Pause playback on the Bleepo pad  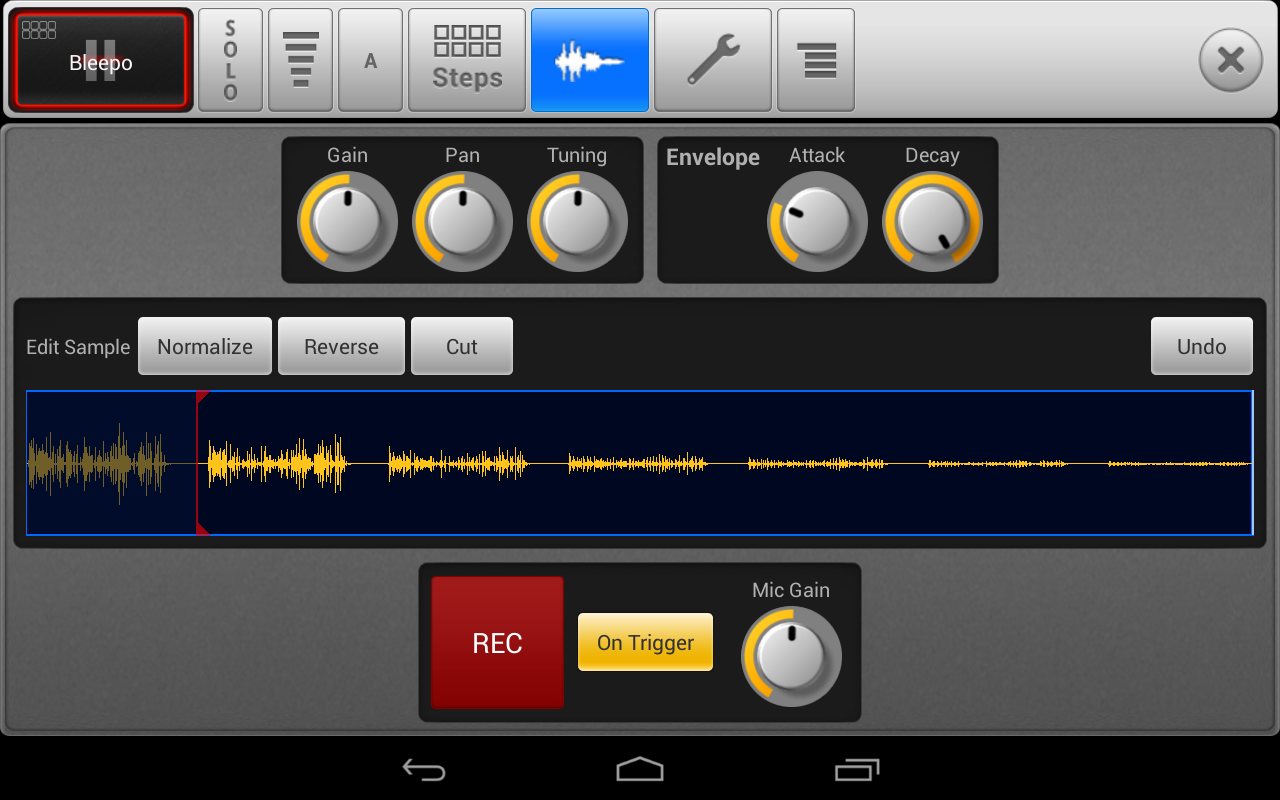pyautogui.click(x=100, y=60)
